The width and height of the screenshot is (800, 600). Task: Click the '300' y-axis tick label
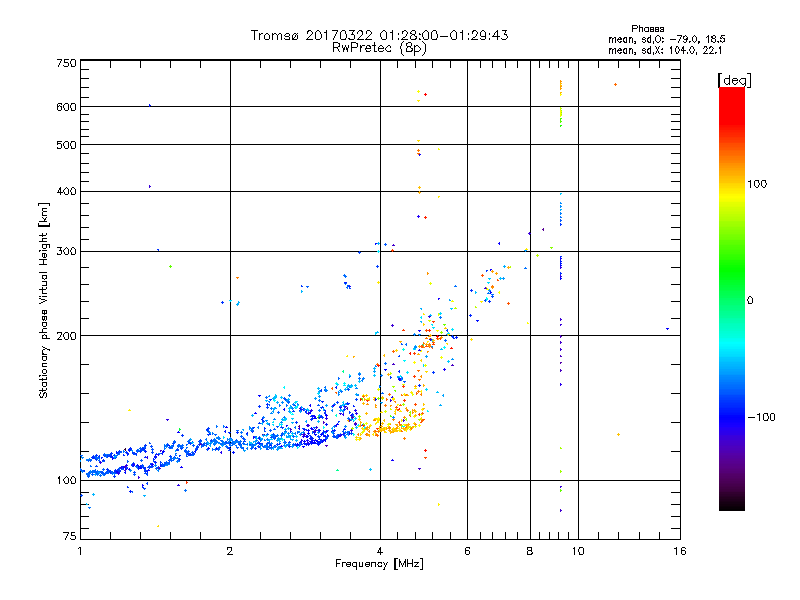pos(66,251)
